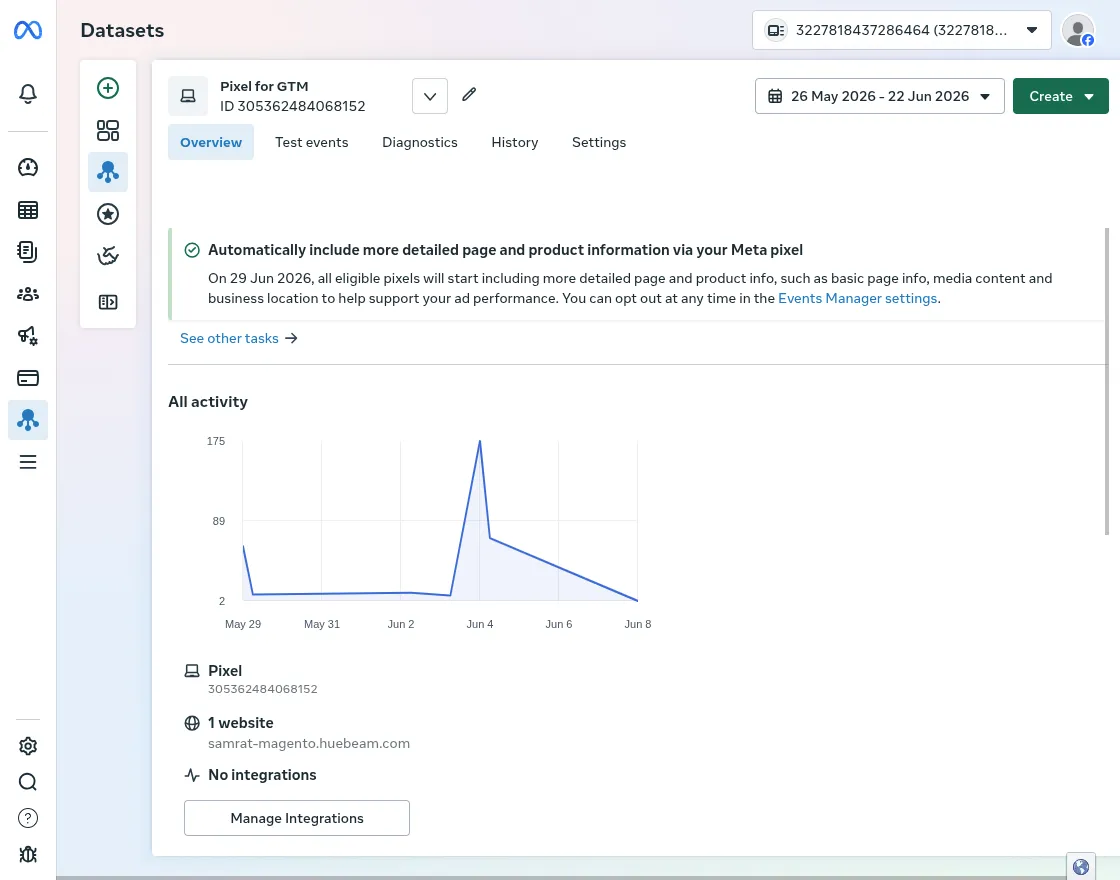Click the green checkmark icon on the notice
The width and height of the screenshot is (1120, 880).
(191, 250)
